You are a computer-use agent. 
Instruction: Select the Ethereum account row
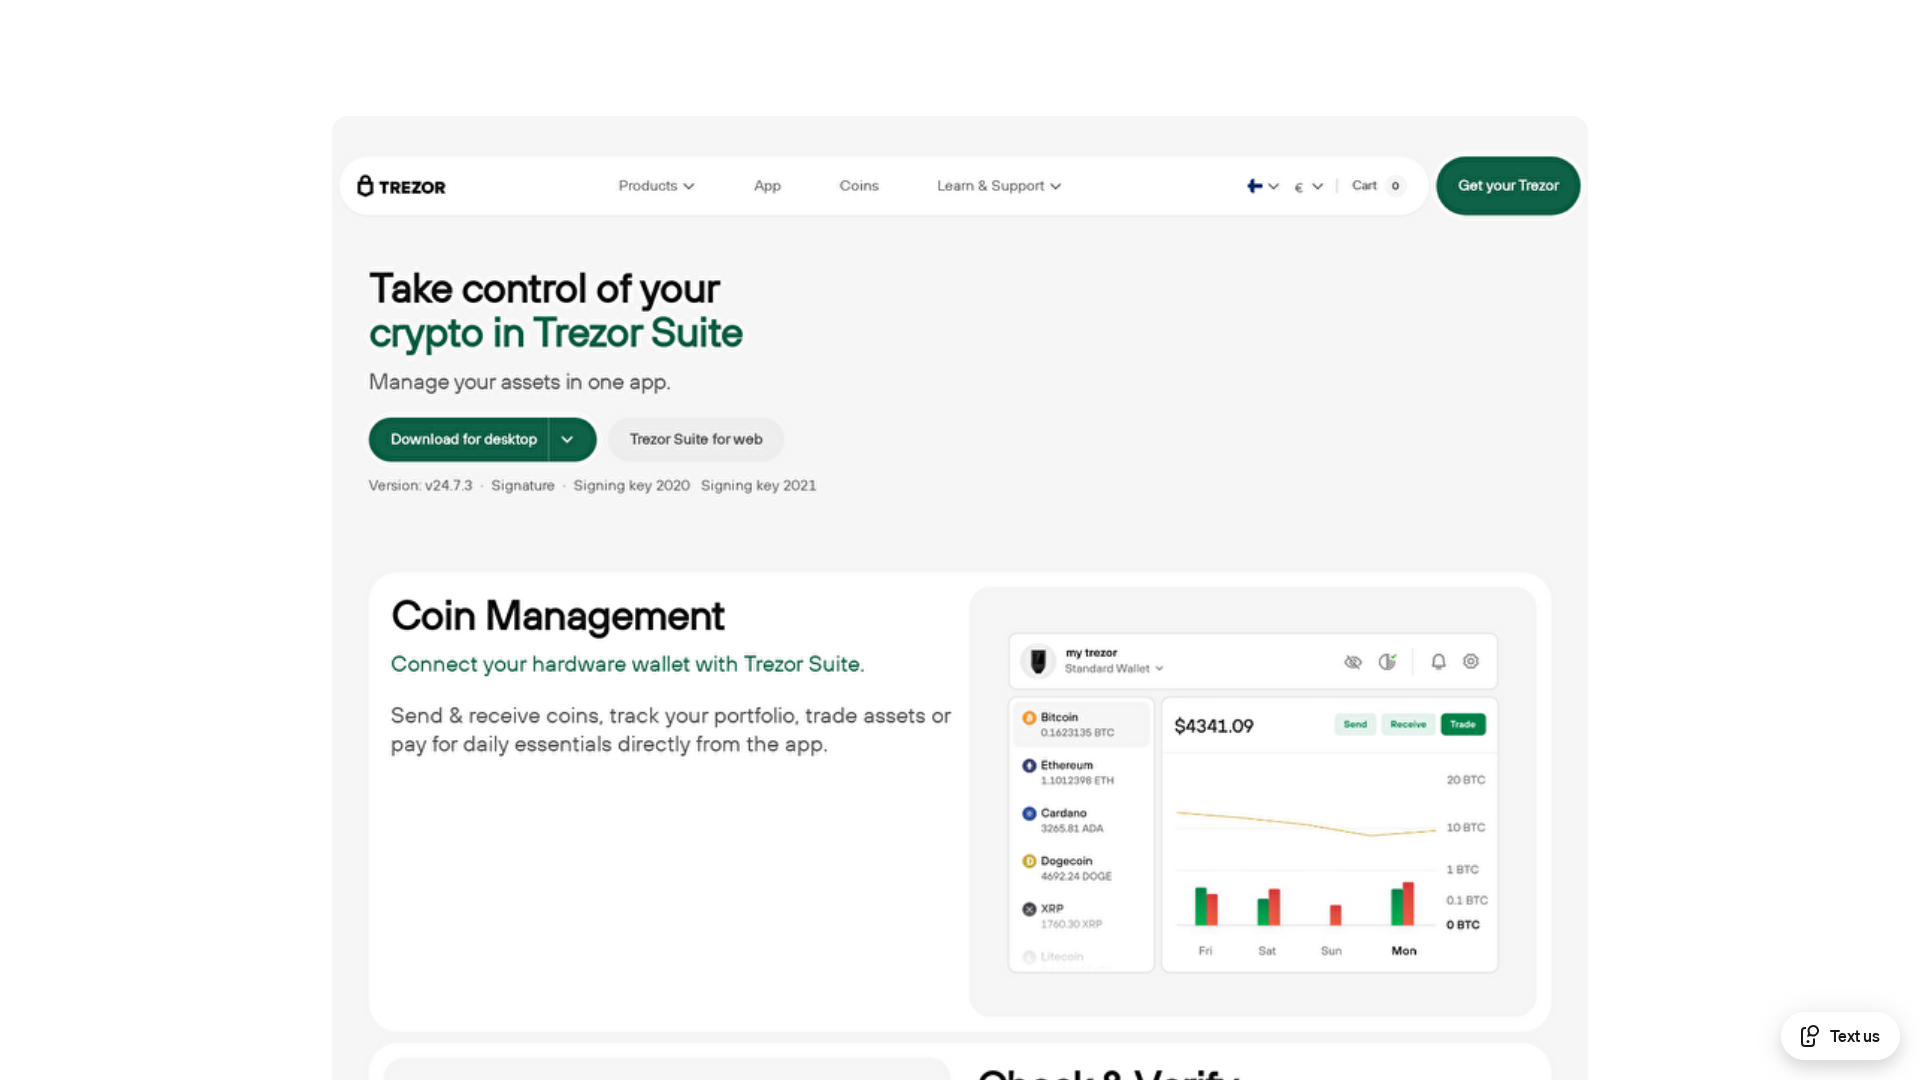pyautogui.click(x=1081, y=772)
